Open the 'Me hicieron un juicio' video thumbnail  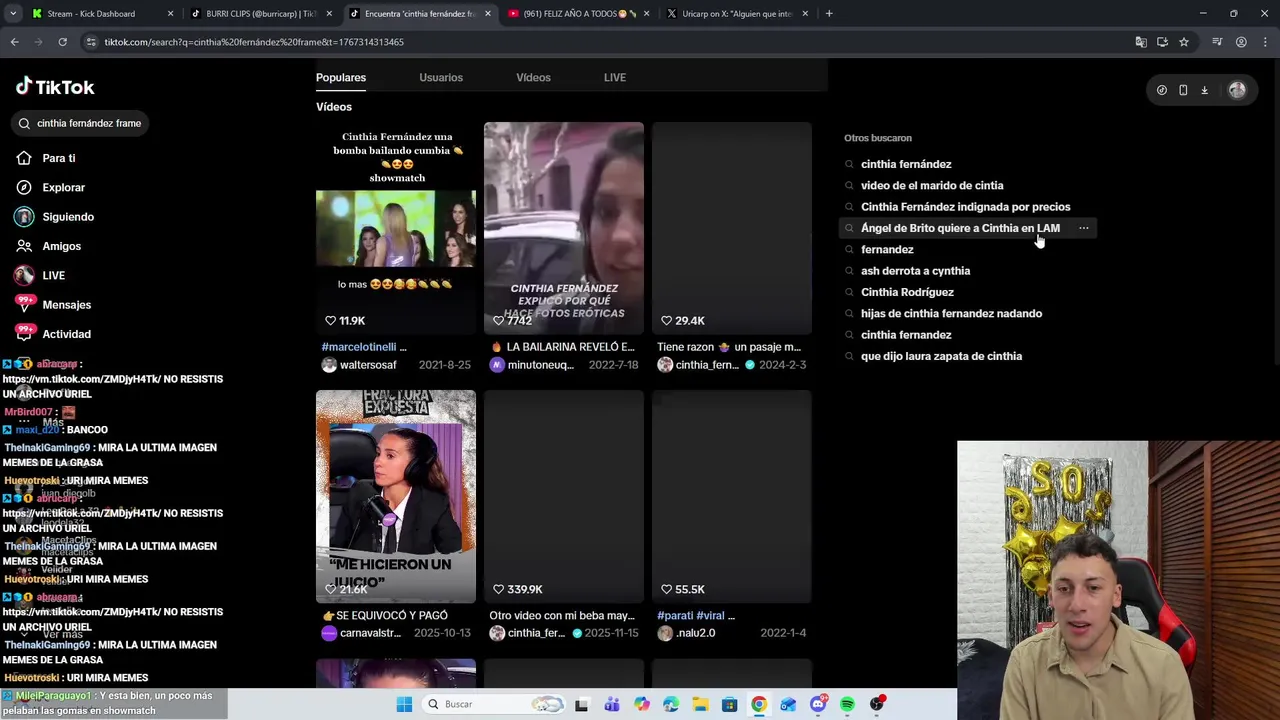[396, 496]
